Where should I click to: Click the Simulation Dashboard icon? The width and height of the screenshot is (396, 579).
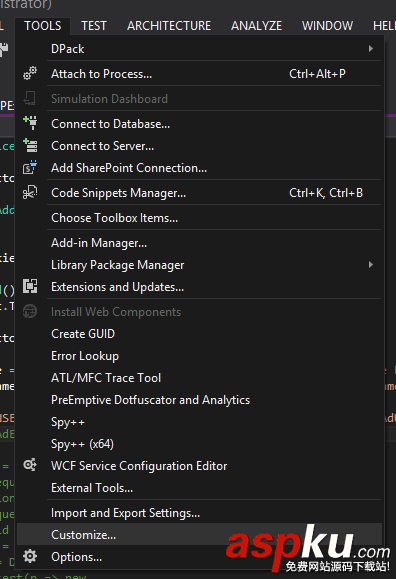click(x=30, y=99)
